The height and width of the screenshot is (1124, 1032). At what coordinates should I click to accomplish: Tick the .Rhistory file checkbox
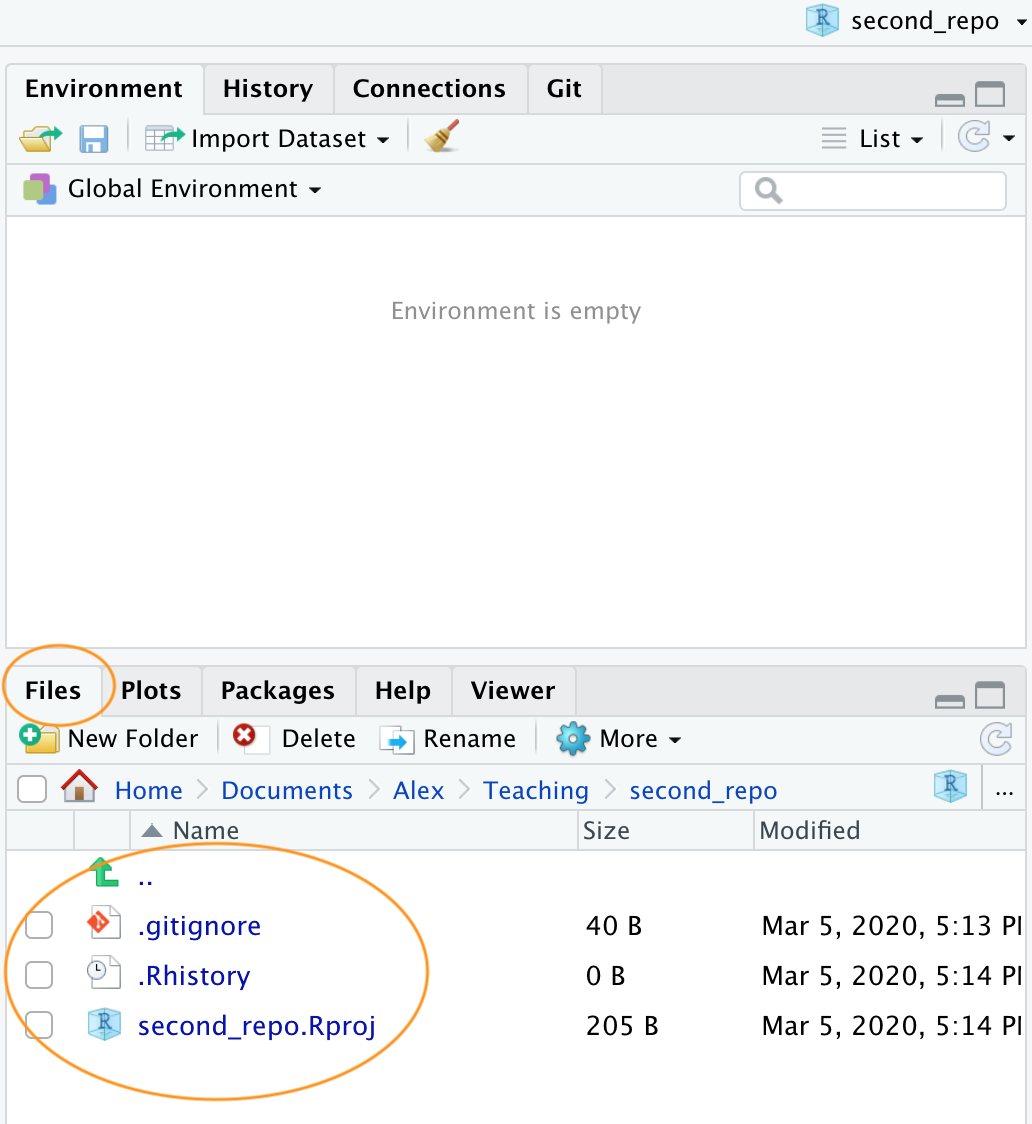[x=39, y=975]
